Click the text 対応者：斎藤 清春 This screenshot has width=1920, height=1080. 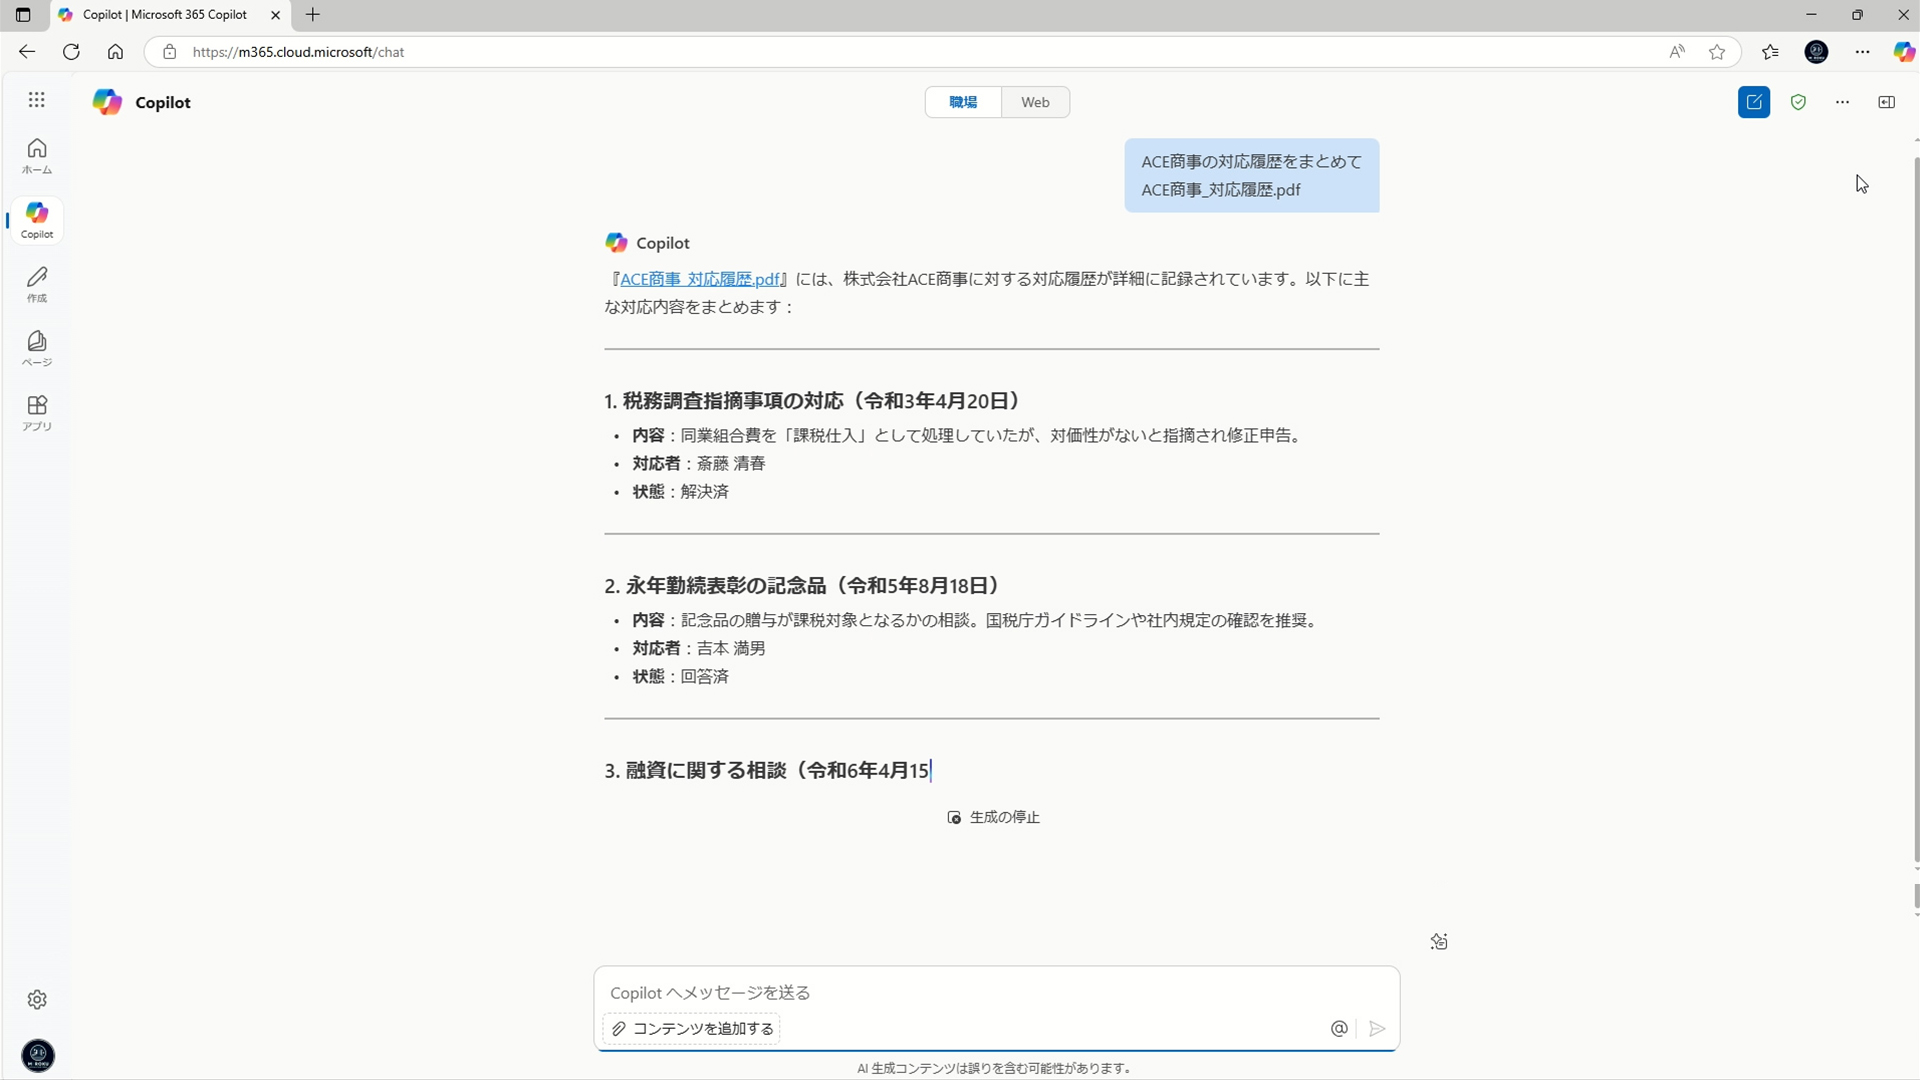coord(698,463)
